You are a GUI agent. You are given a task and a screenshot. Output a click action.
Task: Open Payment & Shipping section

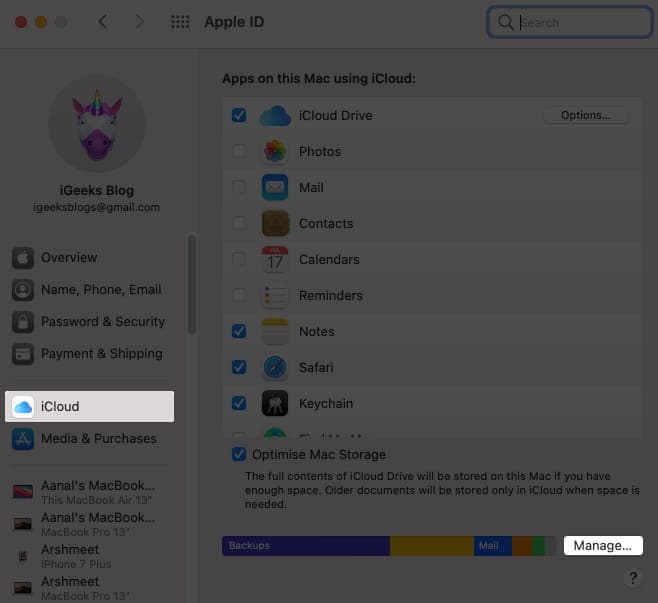point(89,354)
